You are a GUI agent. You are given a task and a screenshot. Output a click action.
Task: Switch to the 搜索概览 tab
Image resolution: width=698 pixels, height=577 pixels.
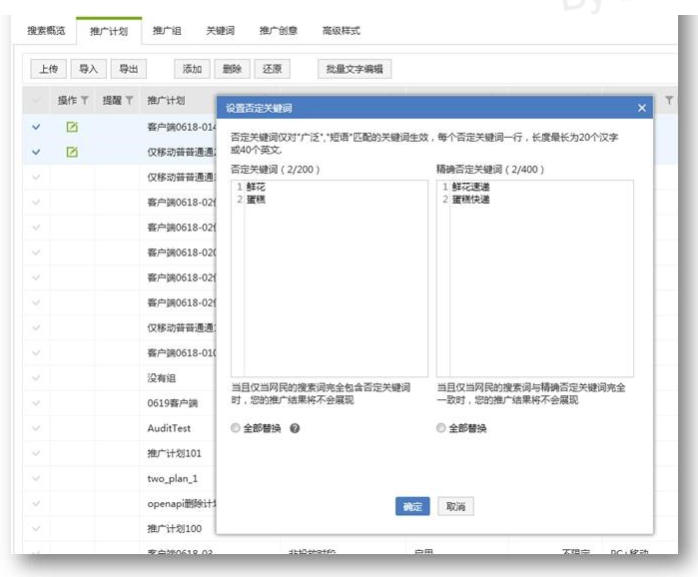(x=46, y=31)
